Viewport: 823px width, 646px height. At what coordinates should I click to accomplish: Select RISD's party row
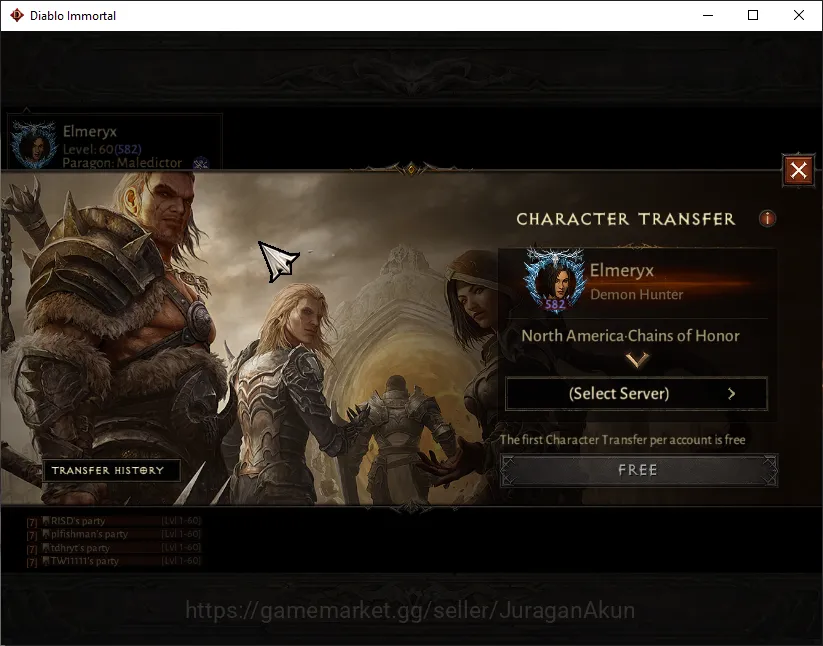pyautogui.click(x=114, y=521)
